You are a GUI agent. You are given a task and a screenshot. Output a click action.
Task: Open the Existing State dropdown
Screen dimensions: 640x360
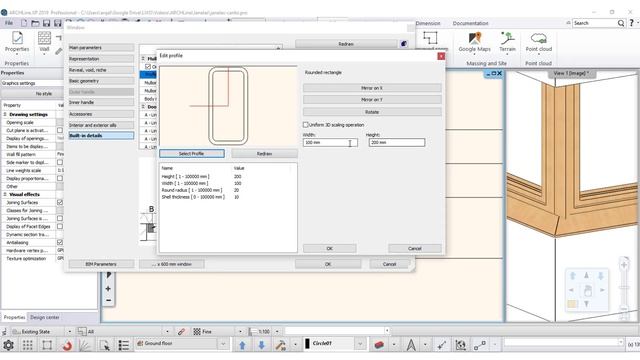coord(69,331)
